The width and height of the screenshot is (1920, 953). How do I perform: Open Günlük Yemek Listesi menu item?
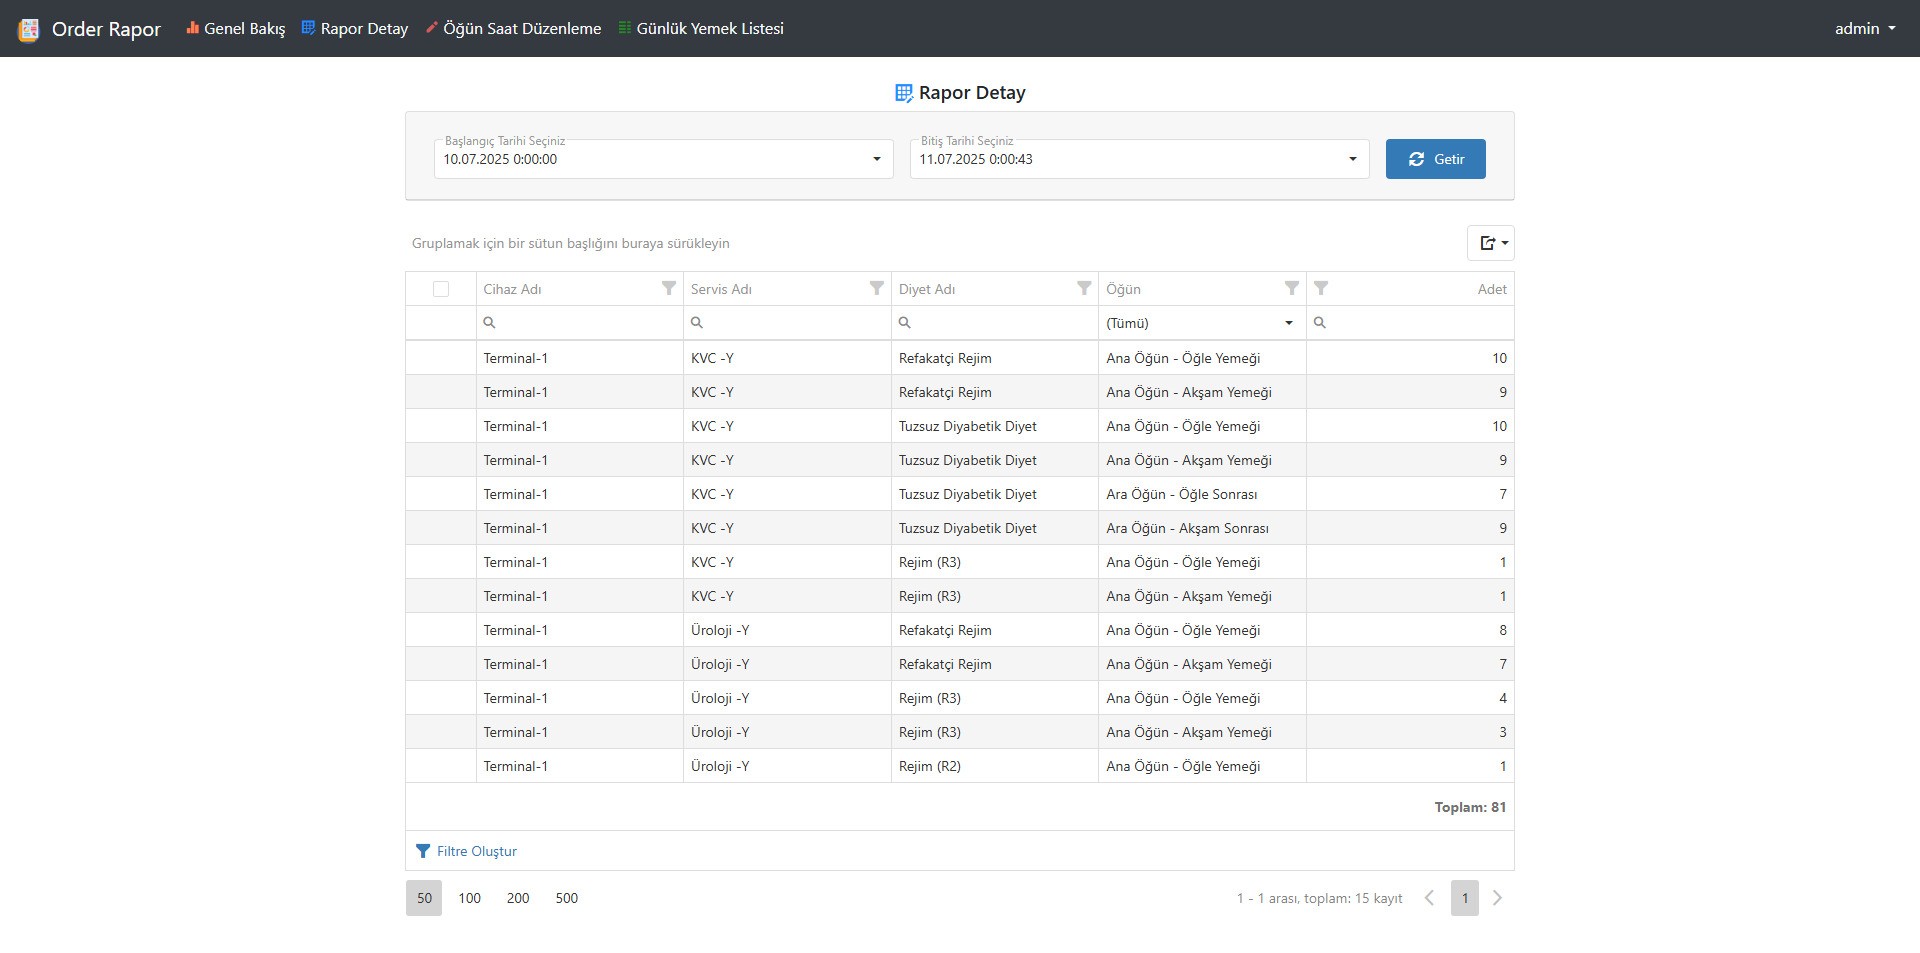coord(701,29)
